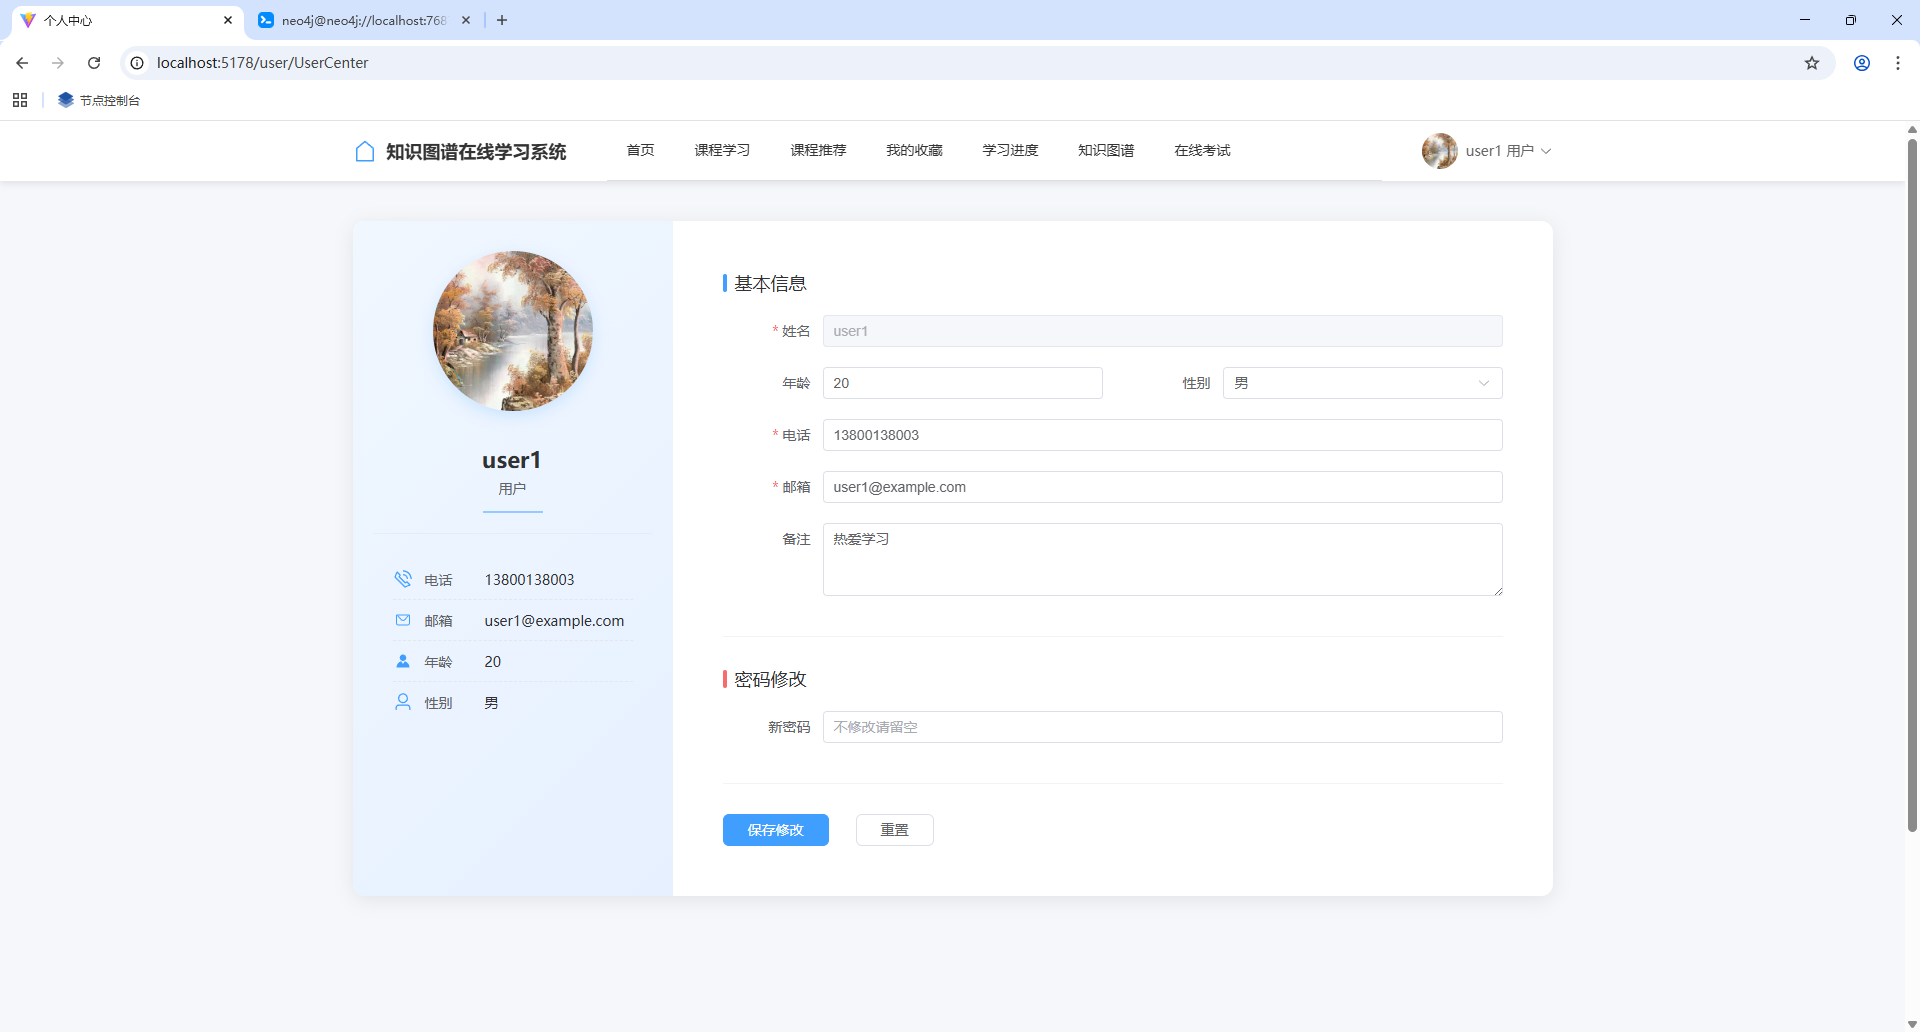1920x1032 pixels.
Task: Click the age person icon in profile card
Action: tap(403, 661)
